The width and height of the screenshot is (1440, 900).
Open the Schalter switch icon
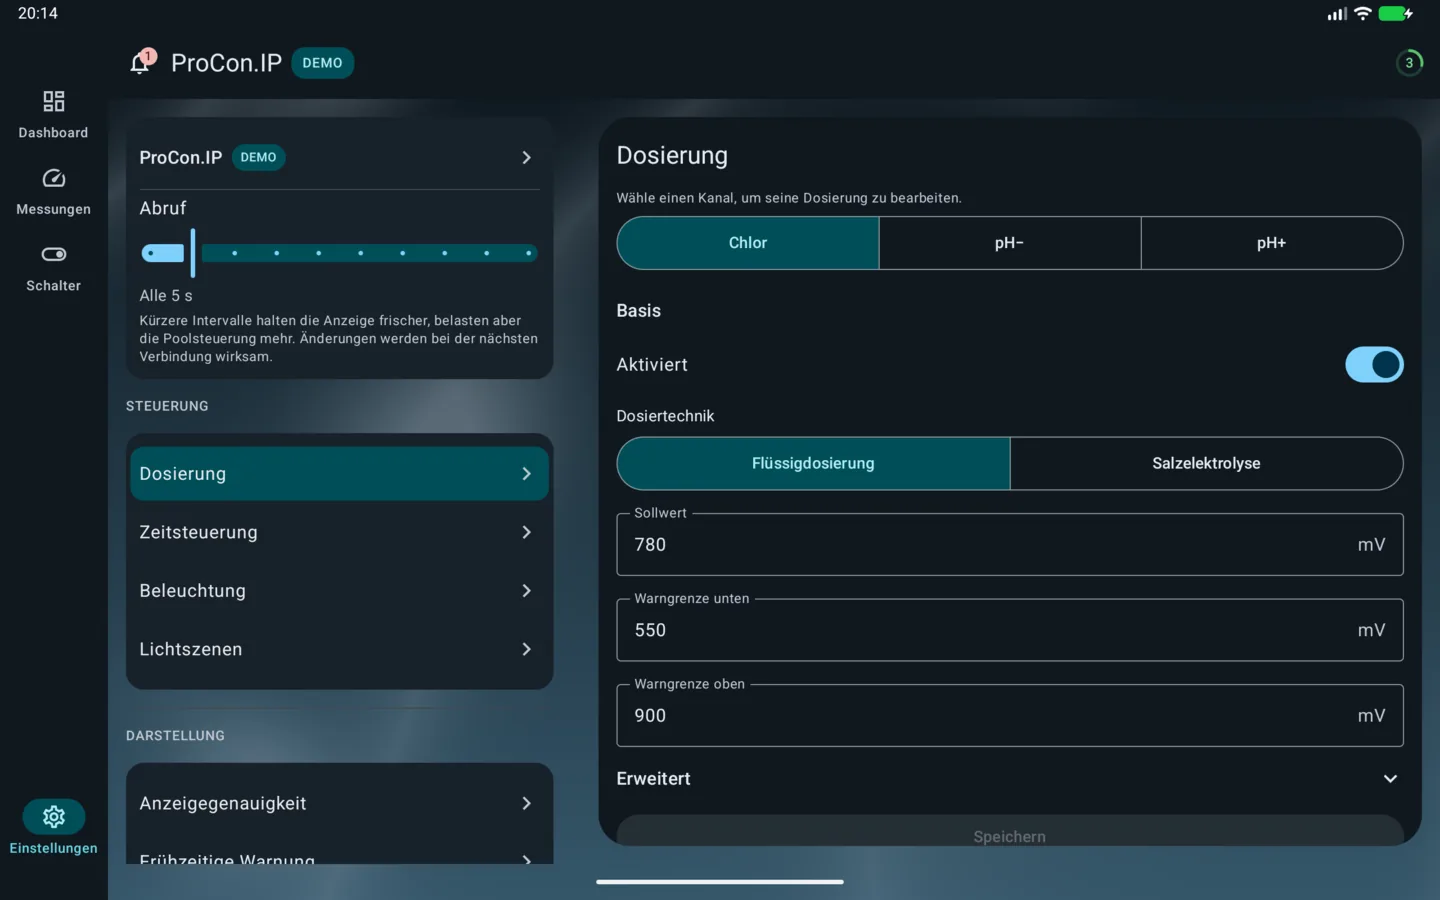click(x=53, y=254)
